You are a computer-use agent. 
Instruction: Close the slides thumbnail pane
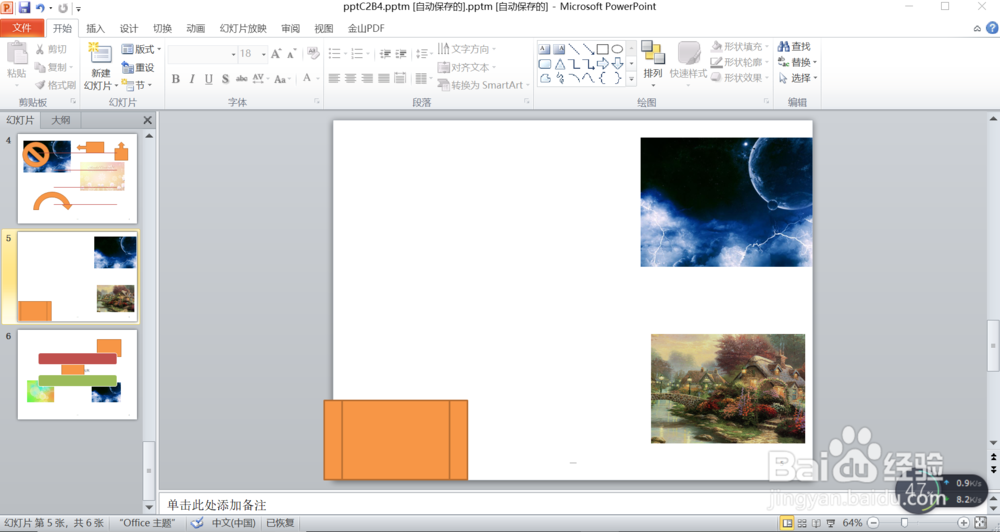[x=147, y=120]
